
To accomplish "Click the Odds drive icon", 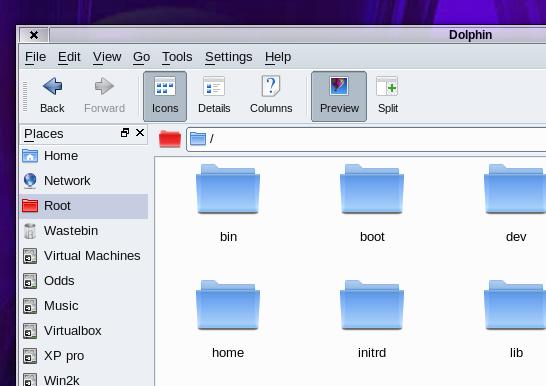I will pos(30,281).
